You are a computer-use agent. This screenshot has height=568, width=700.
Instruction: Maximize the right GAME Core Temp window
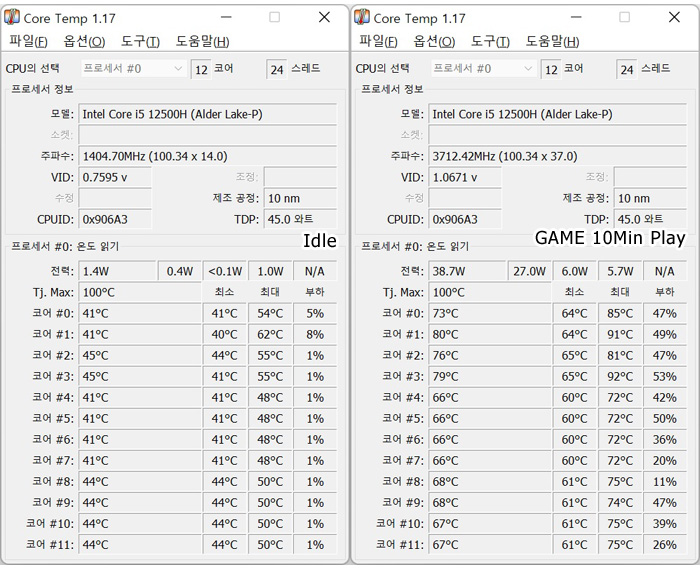tap(624, 17)
